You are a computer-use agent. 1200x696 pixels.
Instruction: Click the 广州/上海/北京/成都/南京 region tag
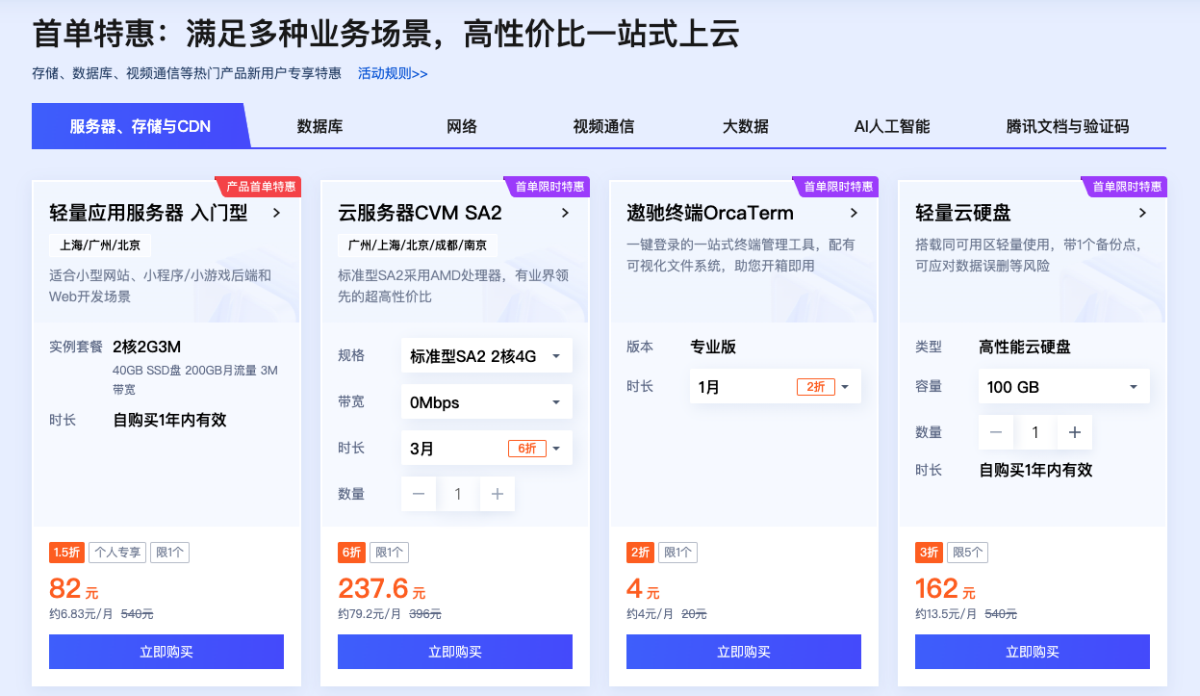pos(417,245)
